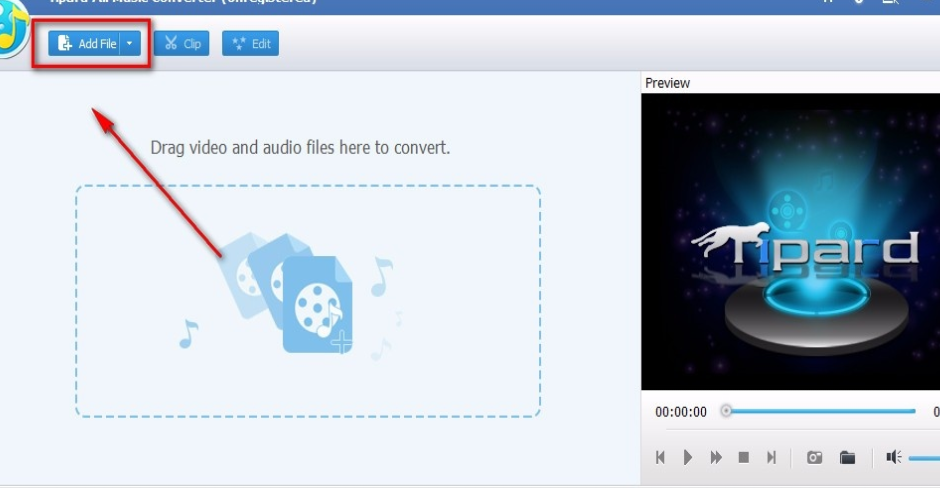Adjust the volume slider

click(x=924, y=459)
